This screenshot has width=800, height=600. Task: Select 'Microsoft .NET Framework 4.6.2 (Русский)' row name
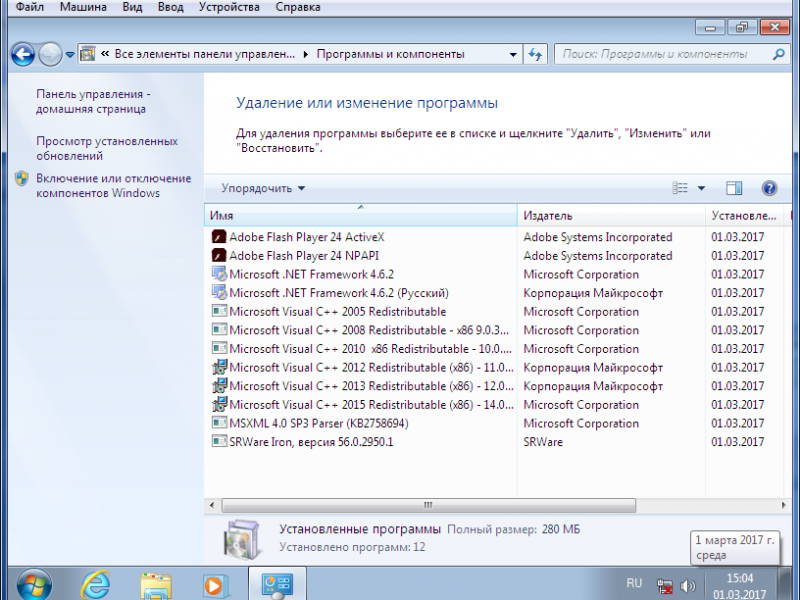click(339, 293)
